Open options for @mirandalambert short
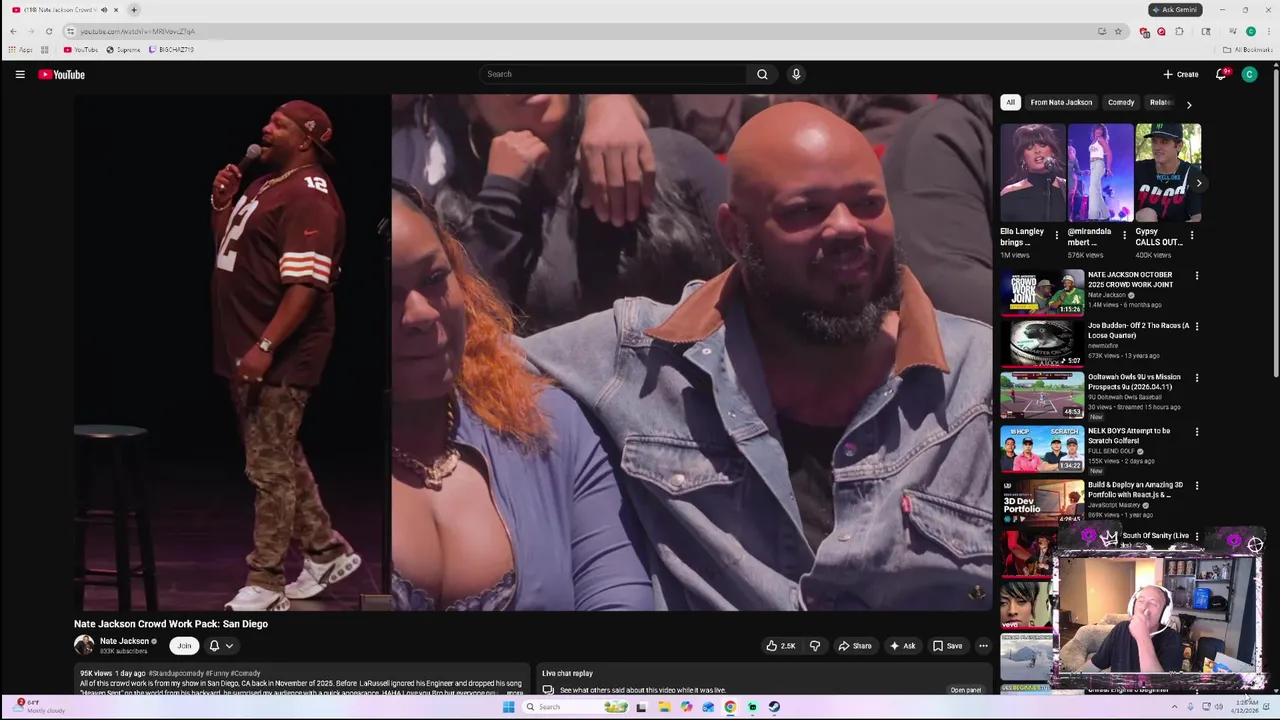This screenshot has height=720, width=1280. (x=1124, y=236)
